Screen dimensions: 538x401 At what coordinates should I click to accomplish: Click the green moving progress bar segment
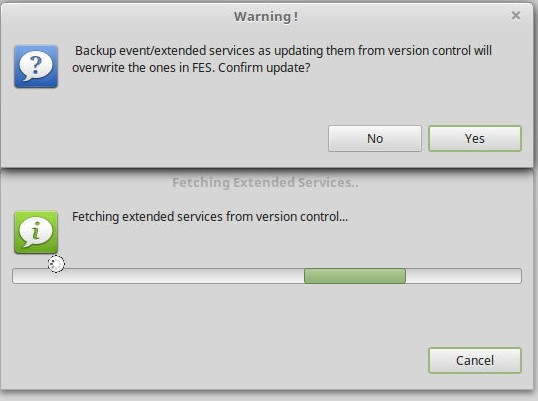click(355, 276)
